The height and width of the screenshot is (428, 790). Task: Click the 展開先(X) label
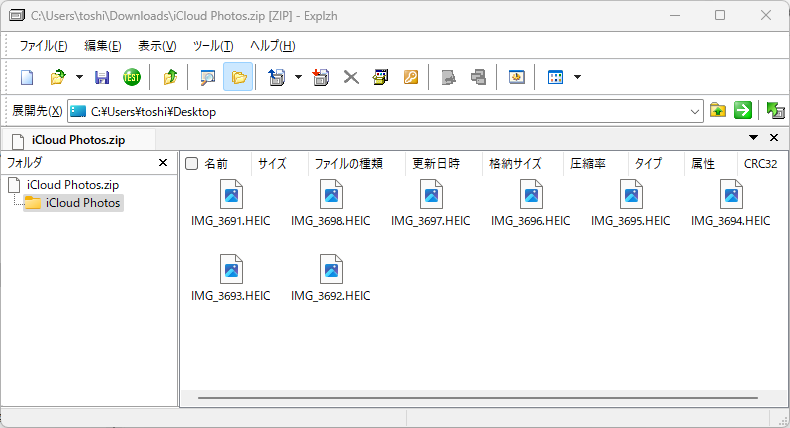tap(37, 111)
